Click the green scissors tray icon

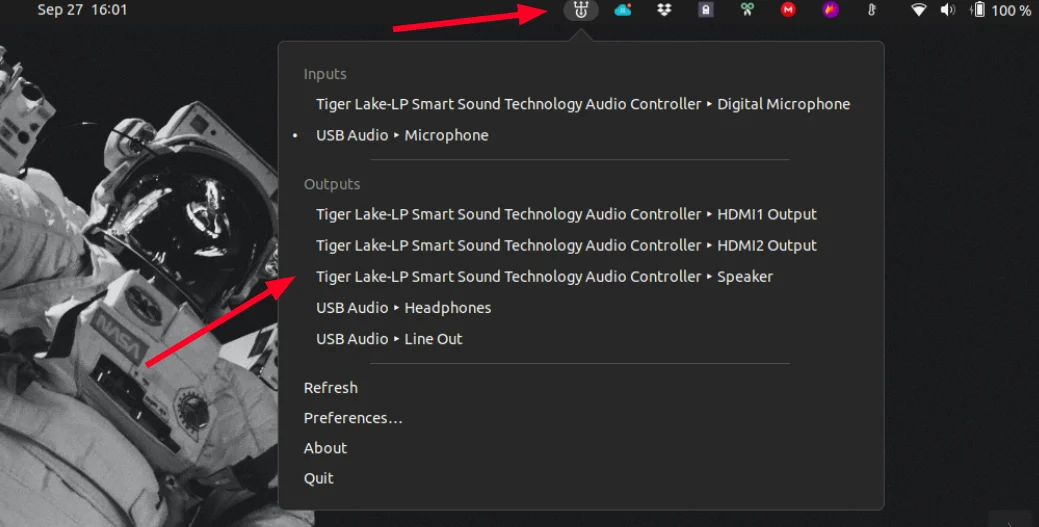pyautogui.click(x=747, y=10)
